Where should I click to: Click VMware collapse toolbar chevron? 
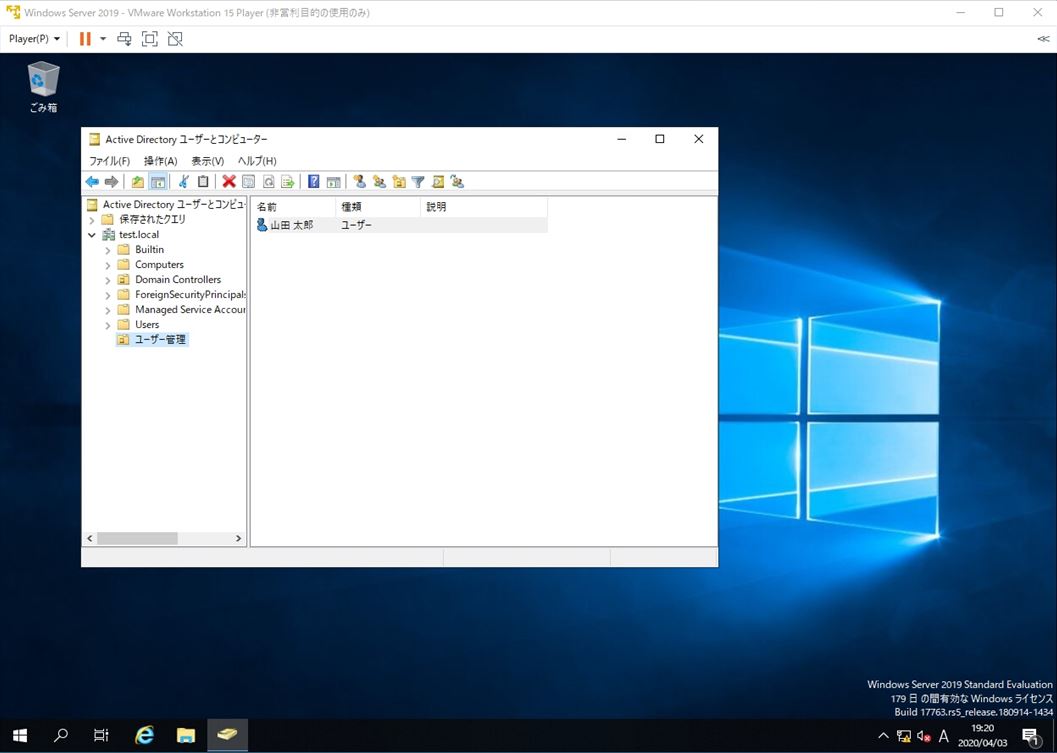(x=1044, y=39)
